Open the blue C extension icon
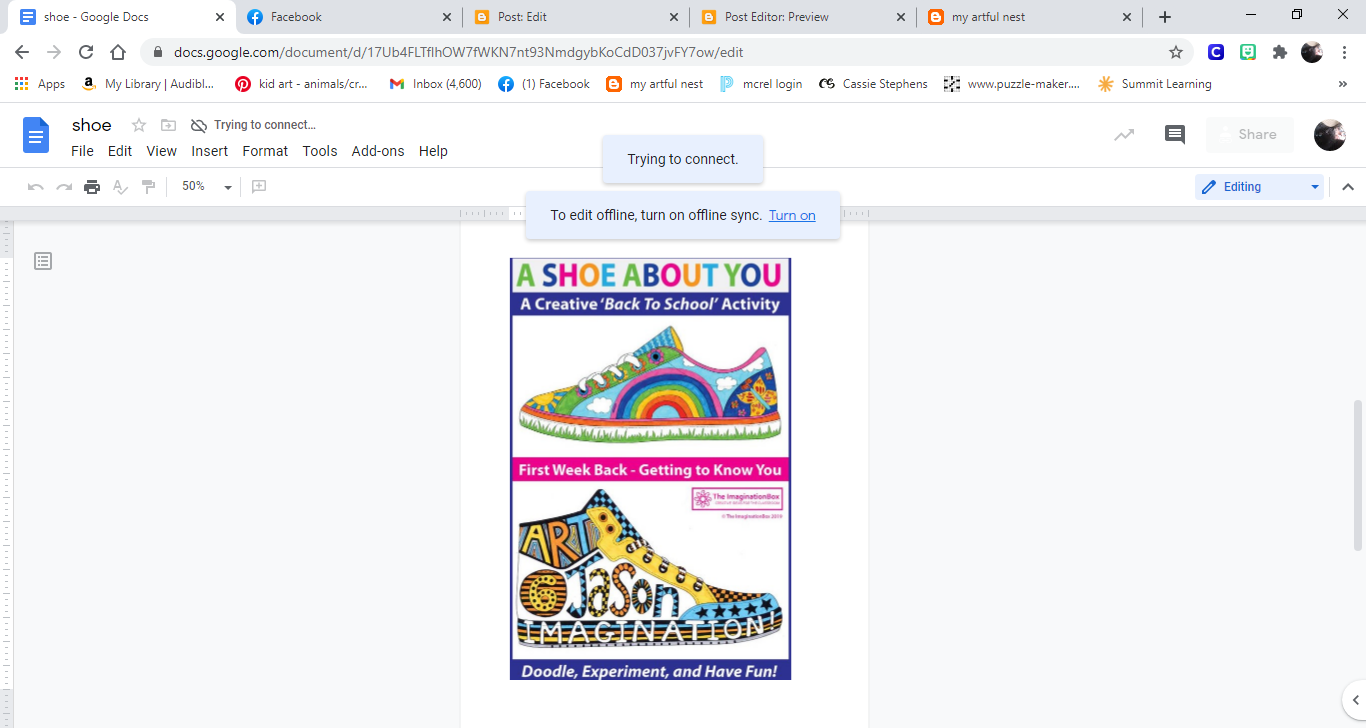Image resolution: width=1366 pixels, height=728 pixels. (1216, 52)
